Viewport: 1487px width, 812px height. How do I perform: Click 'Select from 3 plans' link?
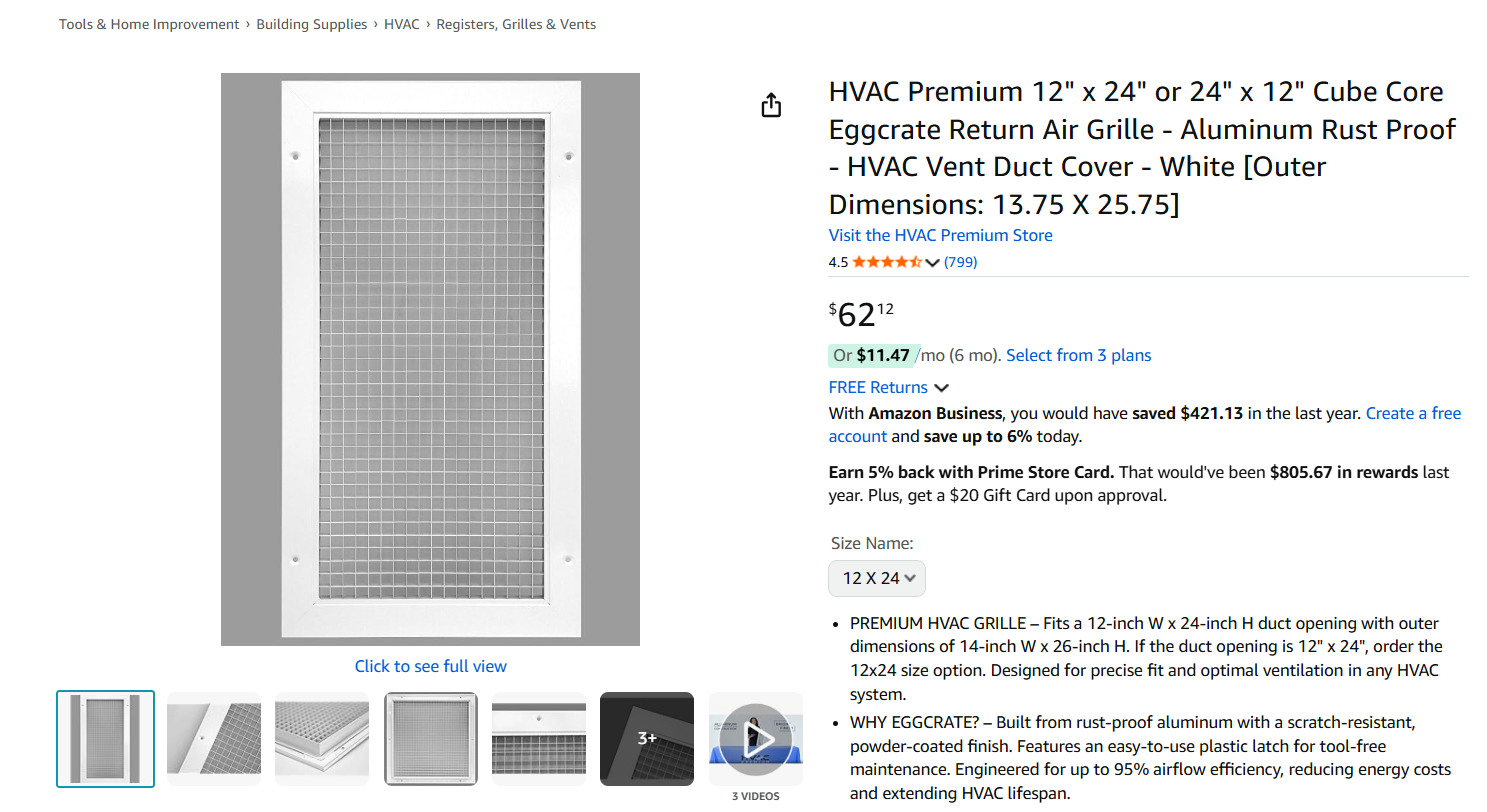tap(1078, 355)
